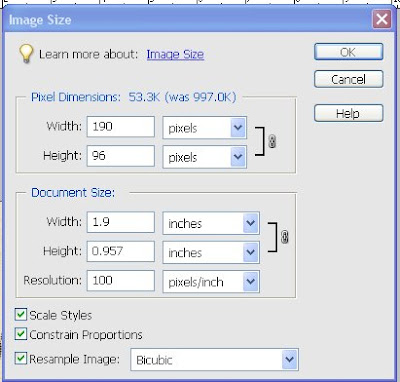Select the Resolution field showing 100
Image resolution: width=400 pixels, height=382 pixels.
[x=121, y=281]
